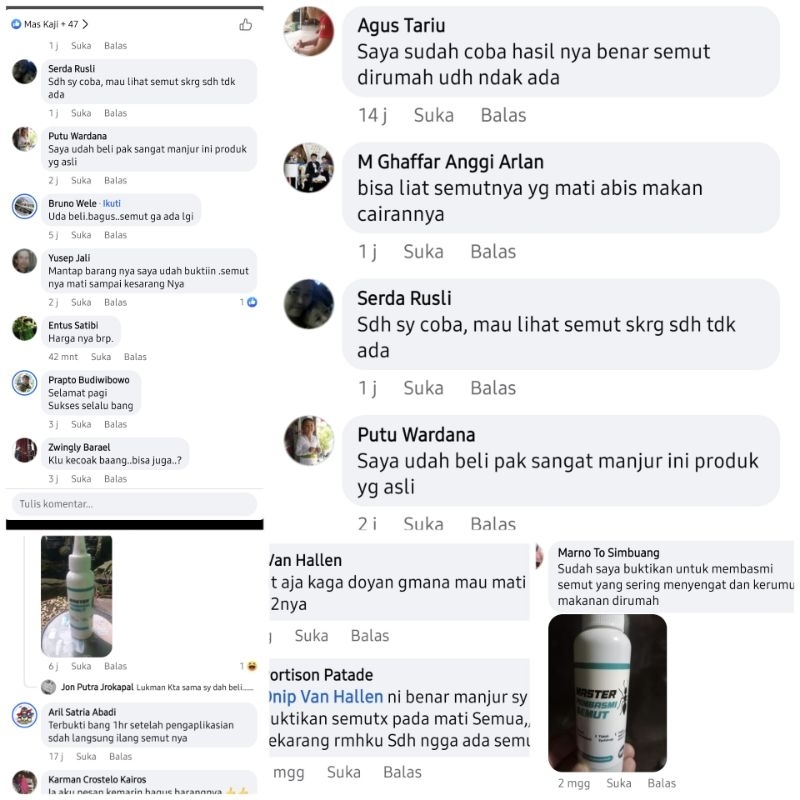The height and width of the screenshot is (800, 800).
Task: Click the blue reaction icon next to Mas Kaji
Action: click(x=16, y=24)
